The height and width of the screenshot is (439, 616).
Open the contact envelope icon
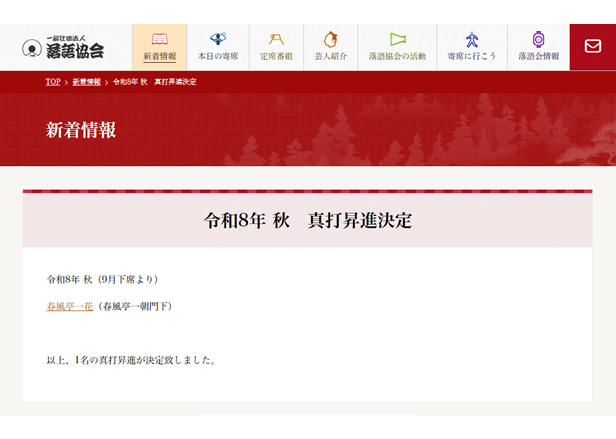pos(593,47)
